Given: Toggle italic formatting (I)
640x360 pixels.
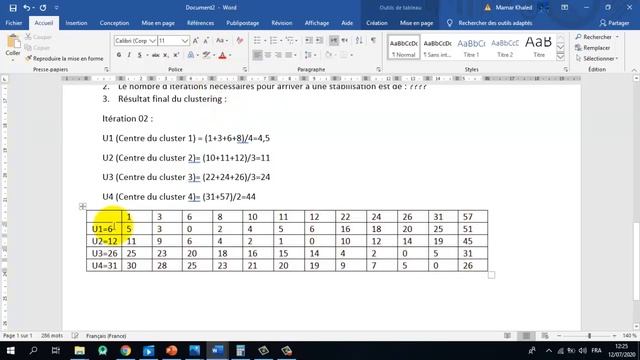Looking at the screenshot, I should pos(129,55).
